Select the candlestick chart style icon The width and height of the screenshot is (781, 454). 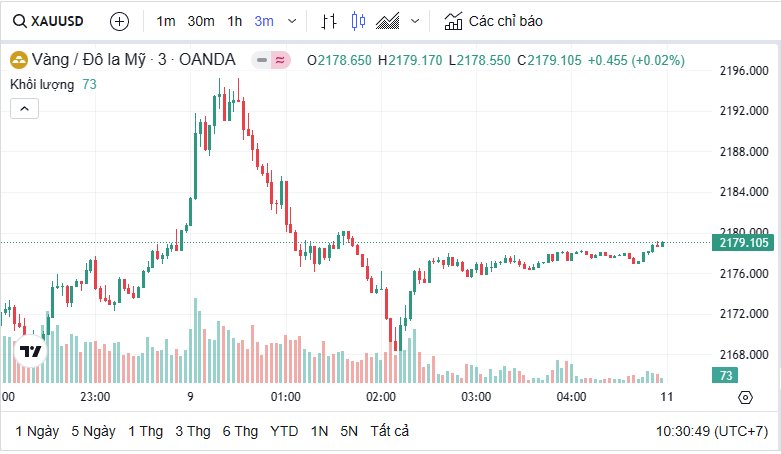click(x=359, y=21)
